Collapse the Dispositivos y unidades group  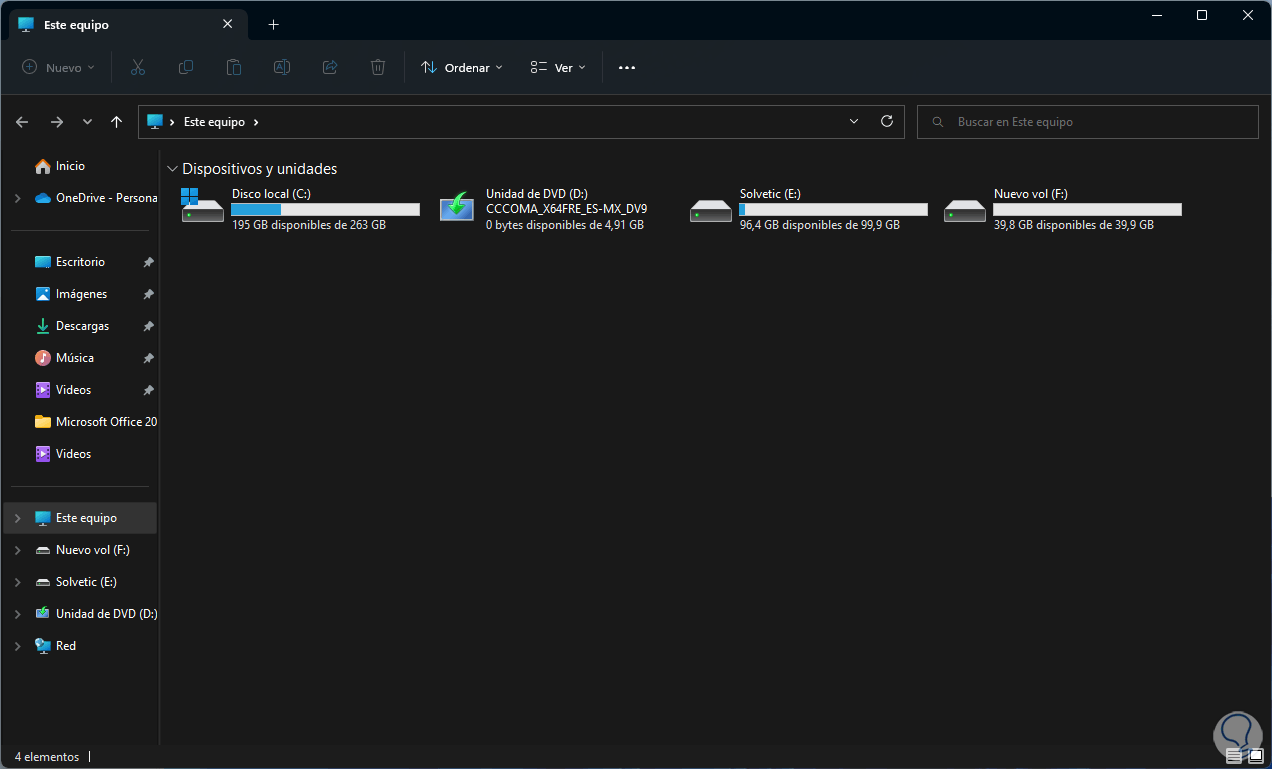[173, 169]
